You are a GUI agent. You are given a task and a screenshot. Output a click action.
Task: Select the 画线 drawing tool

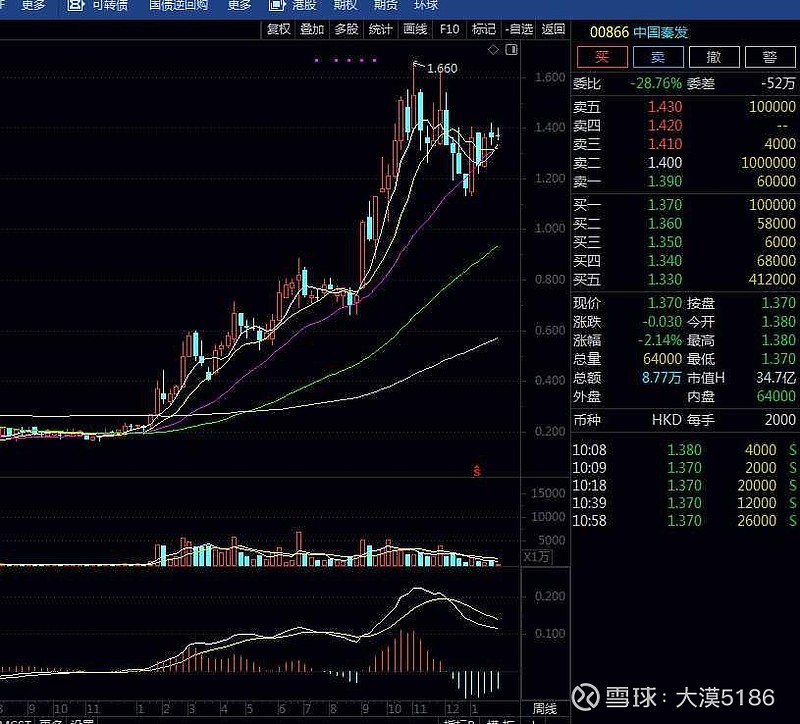point(415,30)
